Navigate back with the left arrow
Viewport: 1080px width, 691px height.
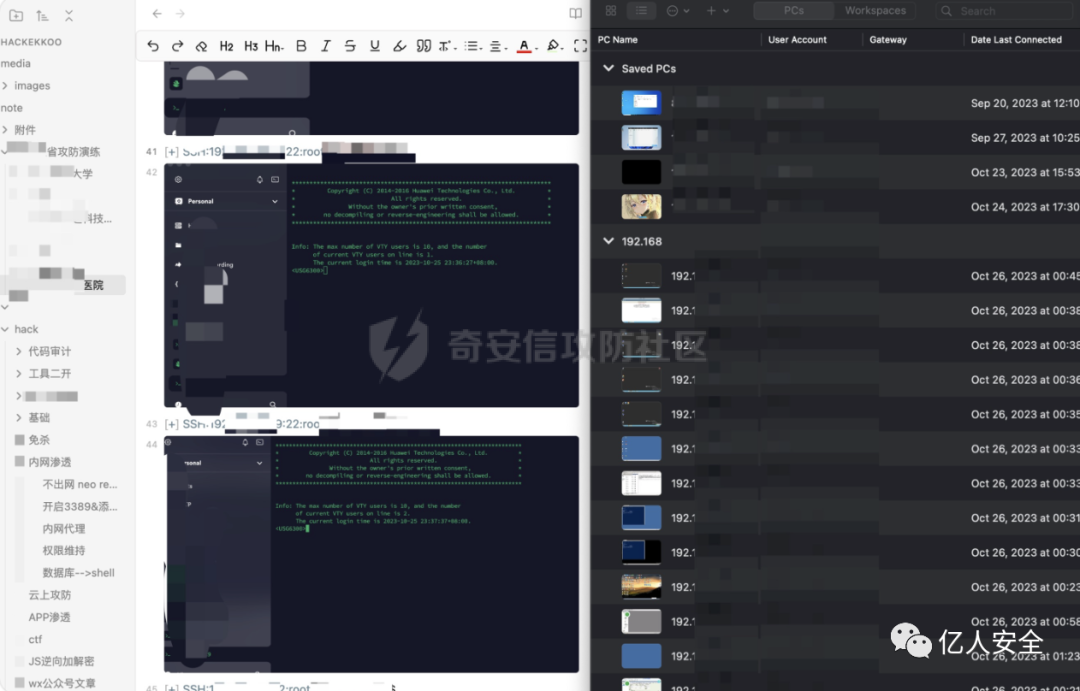[157, 14]
